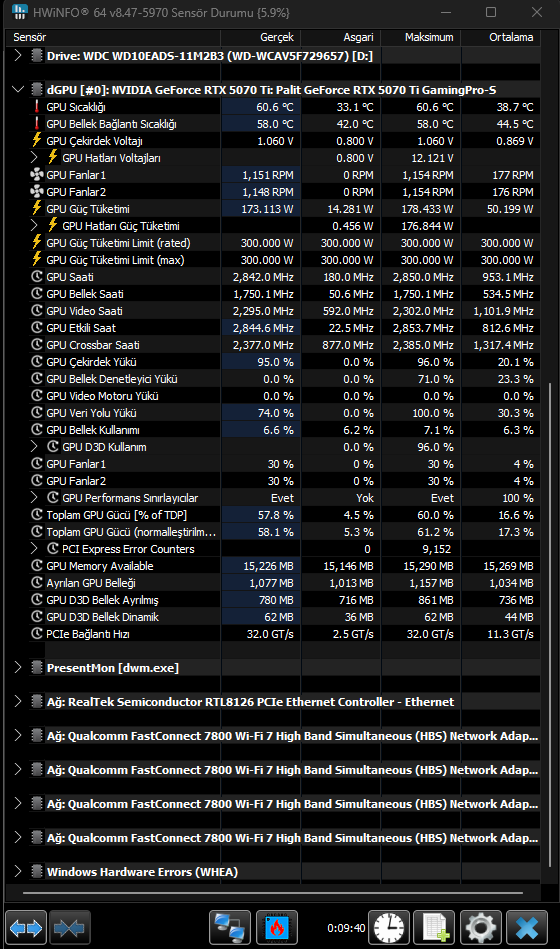Click fan icon beside GPU Fanlar1 RPM row
The image size is (560, 949).
tap(37, 175)
